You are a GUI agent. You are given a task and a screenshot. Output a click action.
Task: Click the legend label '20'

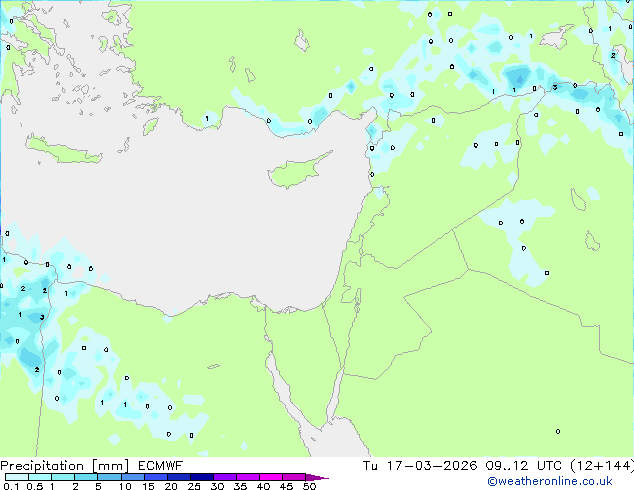point(171,486)
